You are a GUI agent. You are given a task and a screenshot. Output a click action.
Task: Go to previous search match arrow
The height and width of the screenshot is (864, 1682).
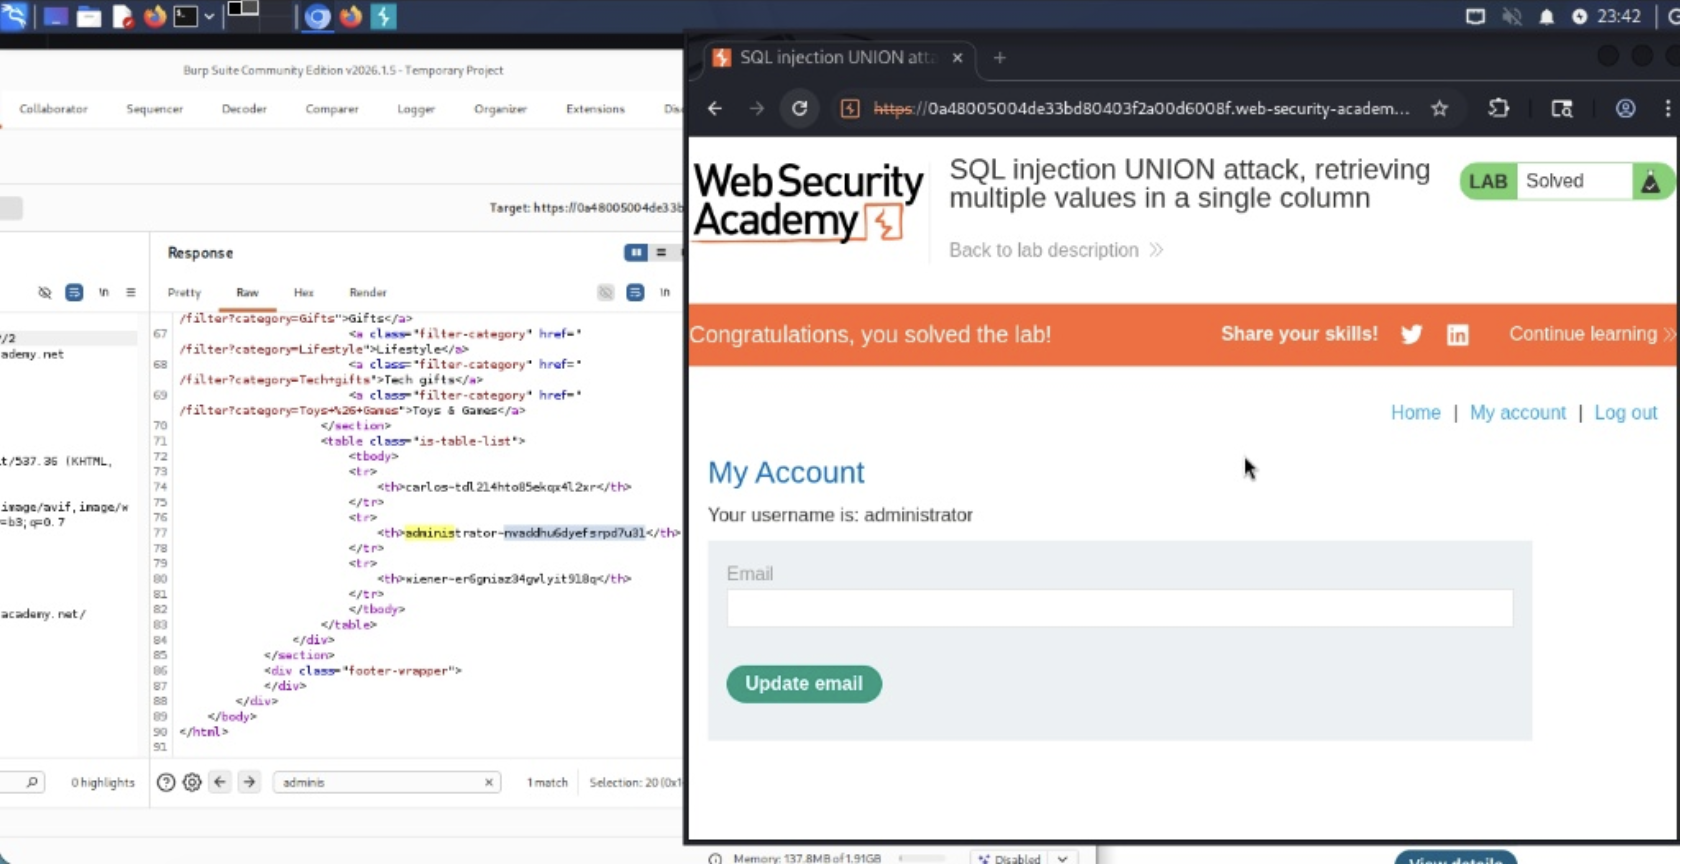click(221, 782)
